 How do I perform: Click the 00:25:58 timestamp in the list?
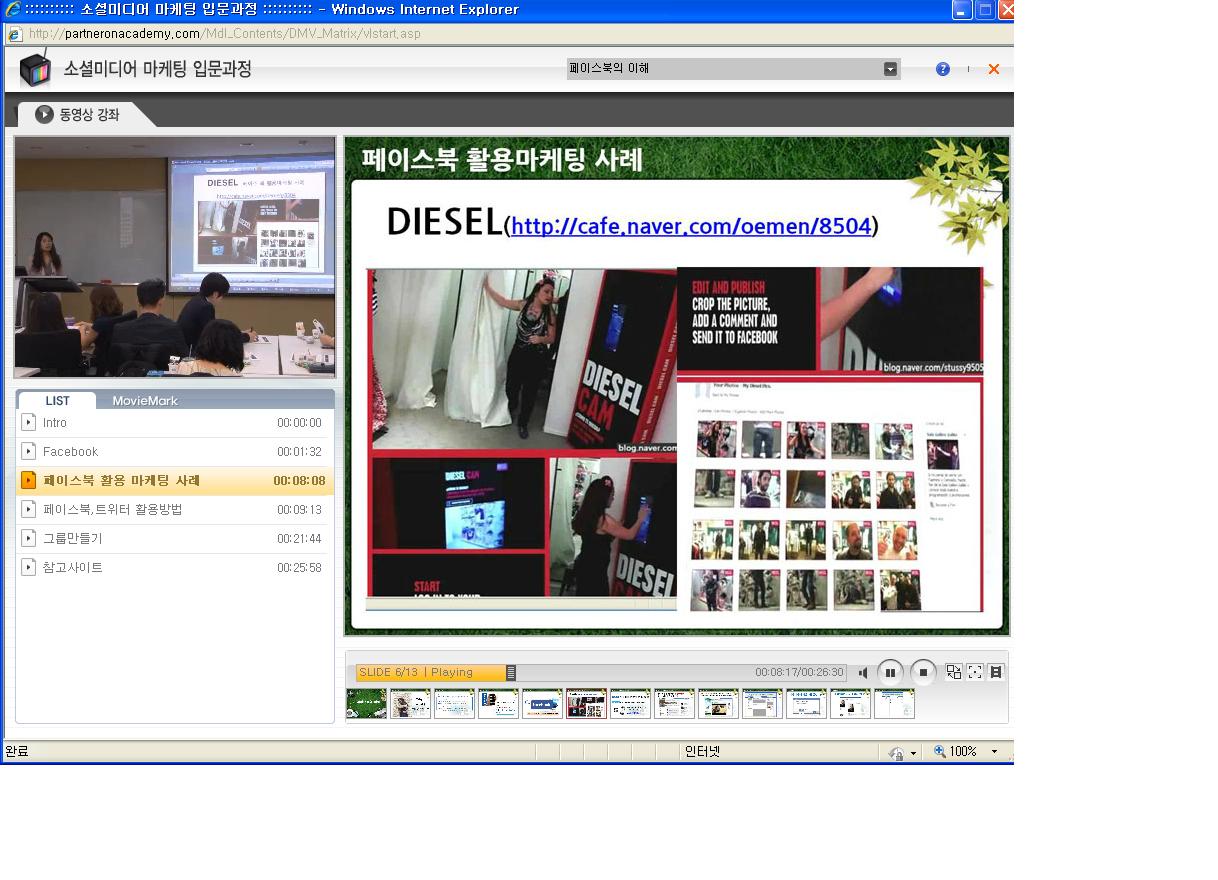point(299,568)
